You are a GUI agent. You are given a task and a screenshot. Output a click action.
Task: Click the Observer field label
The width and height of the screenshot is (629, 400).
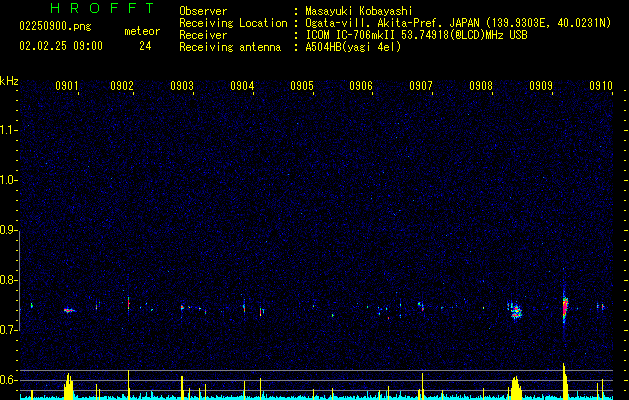pyautogui.click(x=203, y=11)
